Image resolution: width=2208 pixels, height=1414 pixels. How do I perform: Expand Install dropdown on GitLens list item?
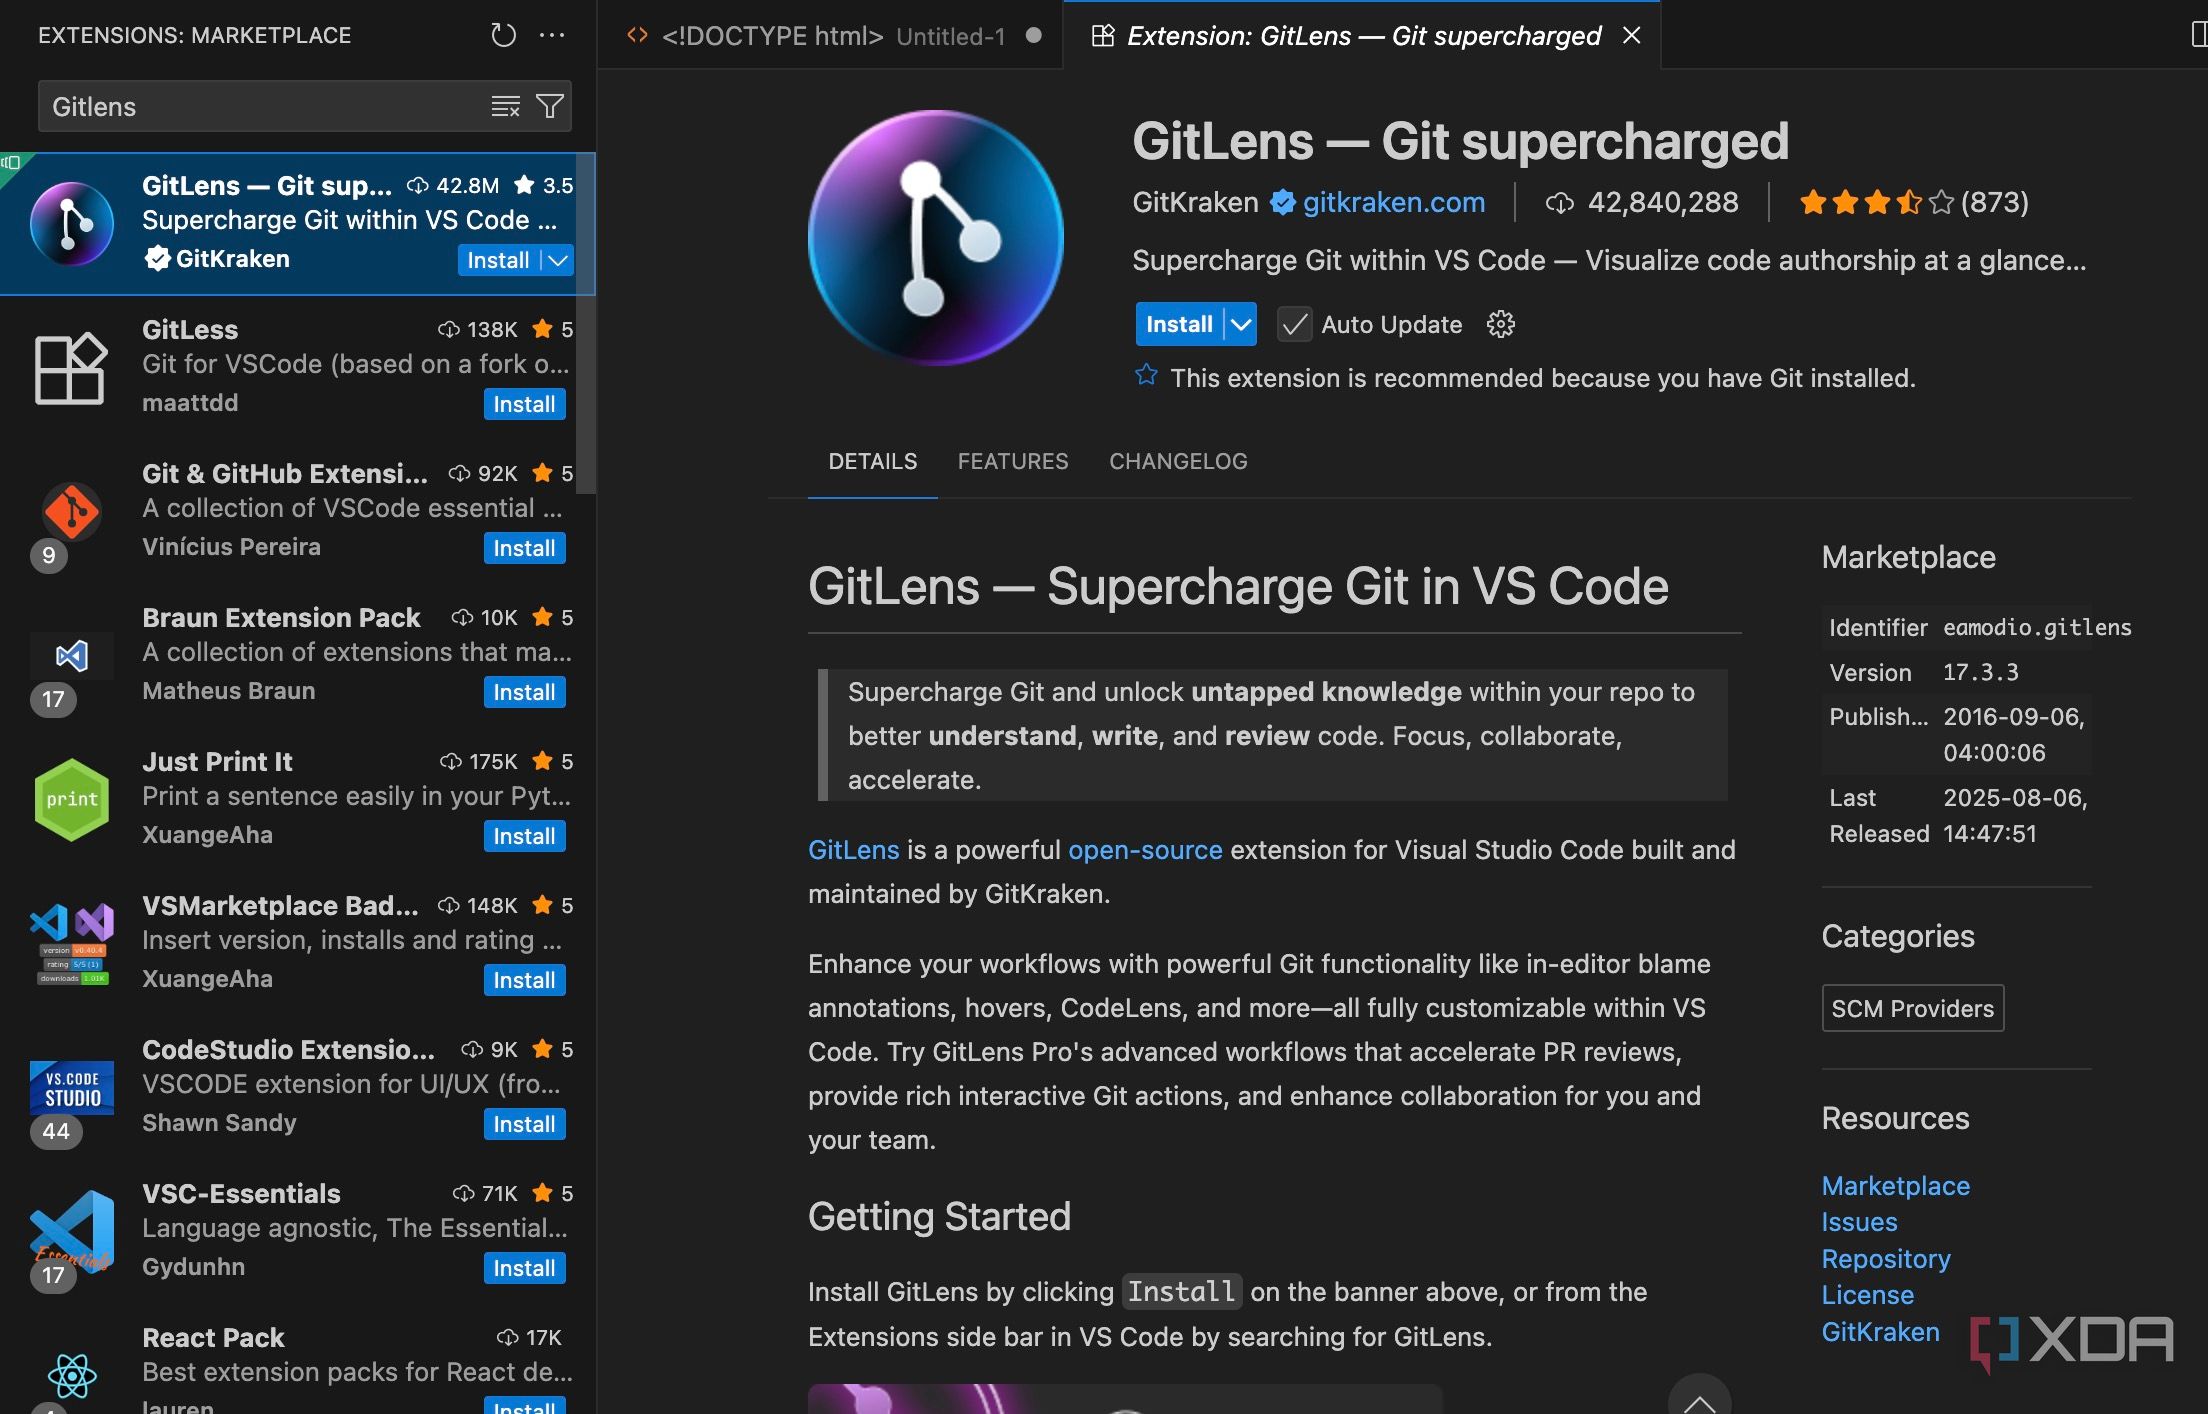pos(558,260)
